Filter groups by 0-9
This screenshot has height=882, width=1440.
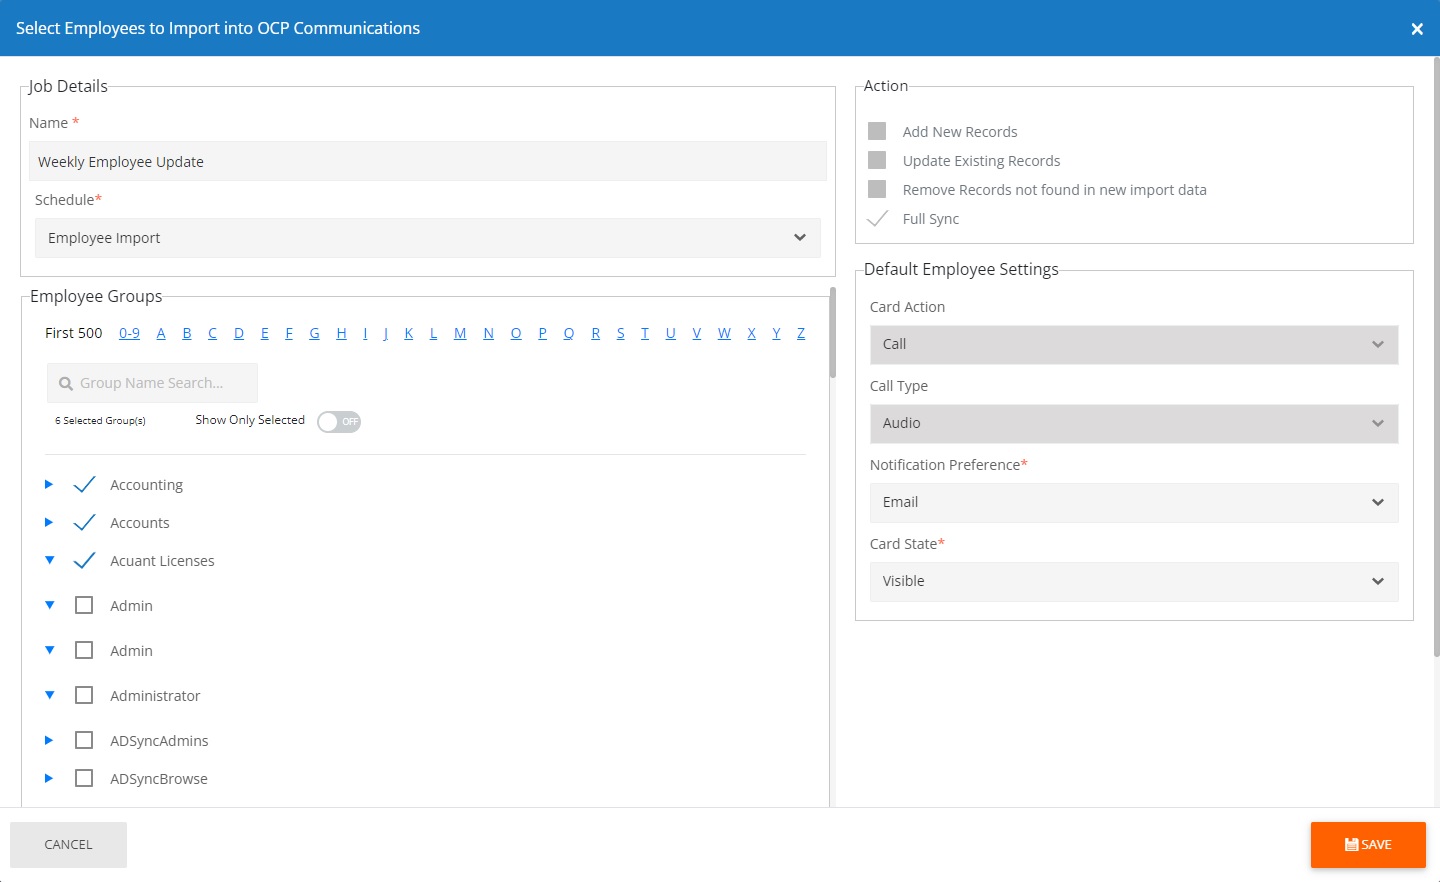129,333
